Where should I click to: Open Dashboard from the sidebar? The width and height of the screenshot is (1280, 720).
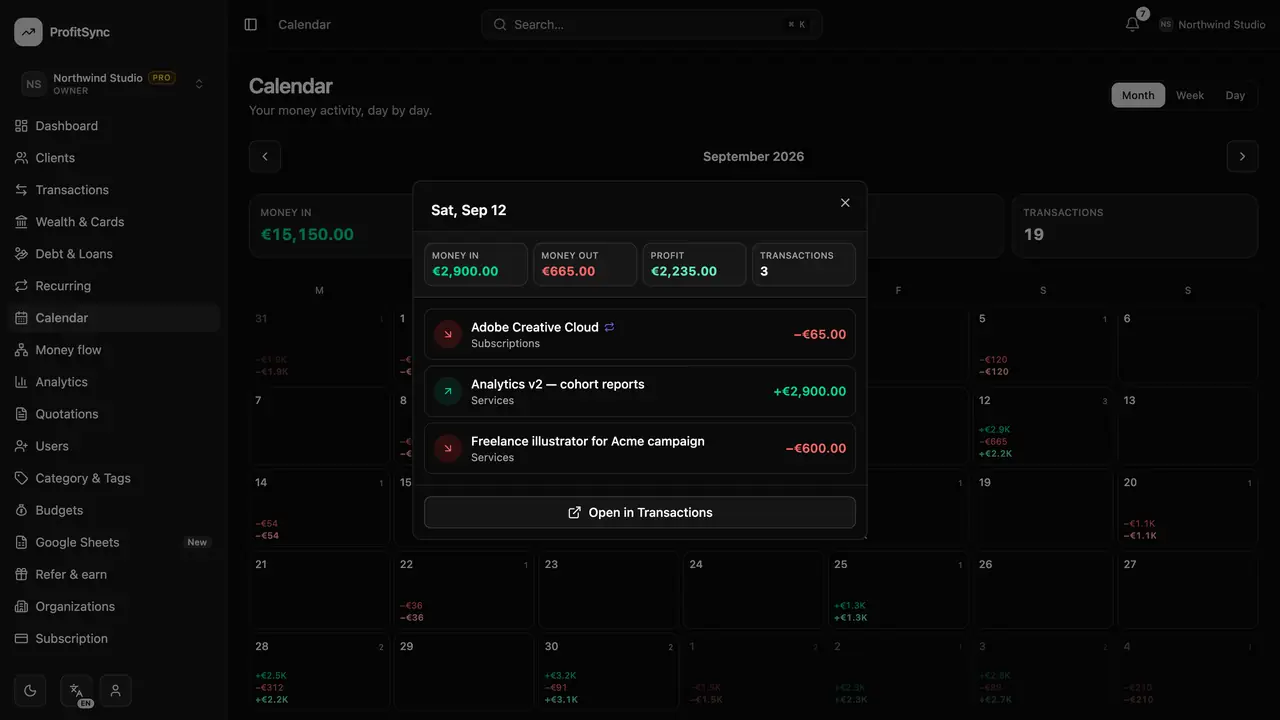tap(113, 126)
